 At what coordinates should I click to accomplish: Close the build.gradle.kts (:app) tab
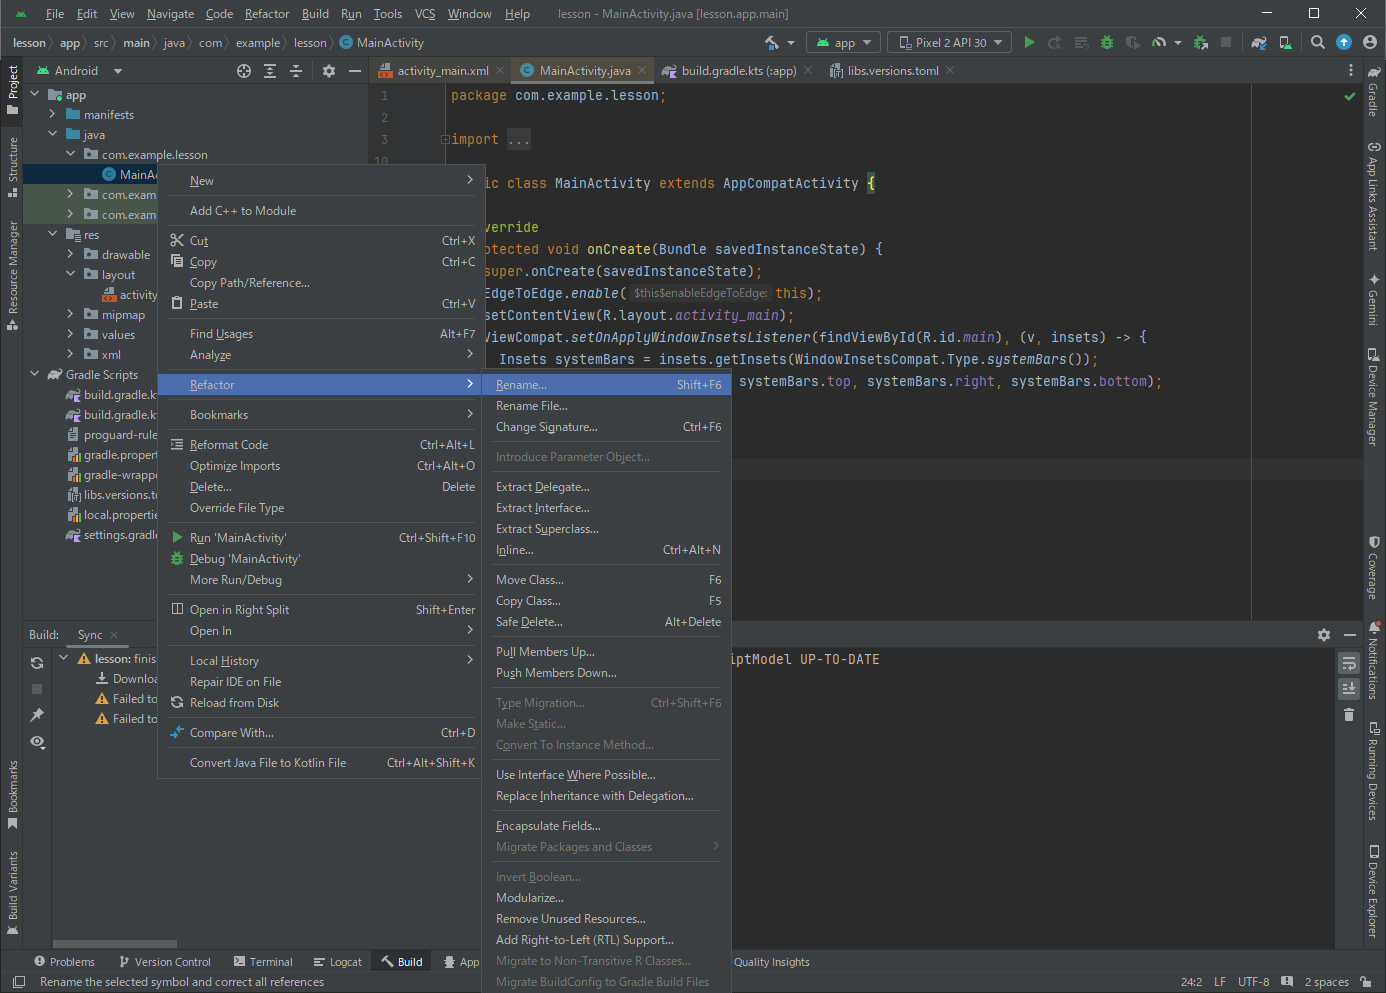pos(808,71)
